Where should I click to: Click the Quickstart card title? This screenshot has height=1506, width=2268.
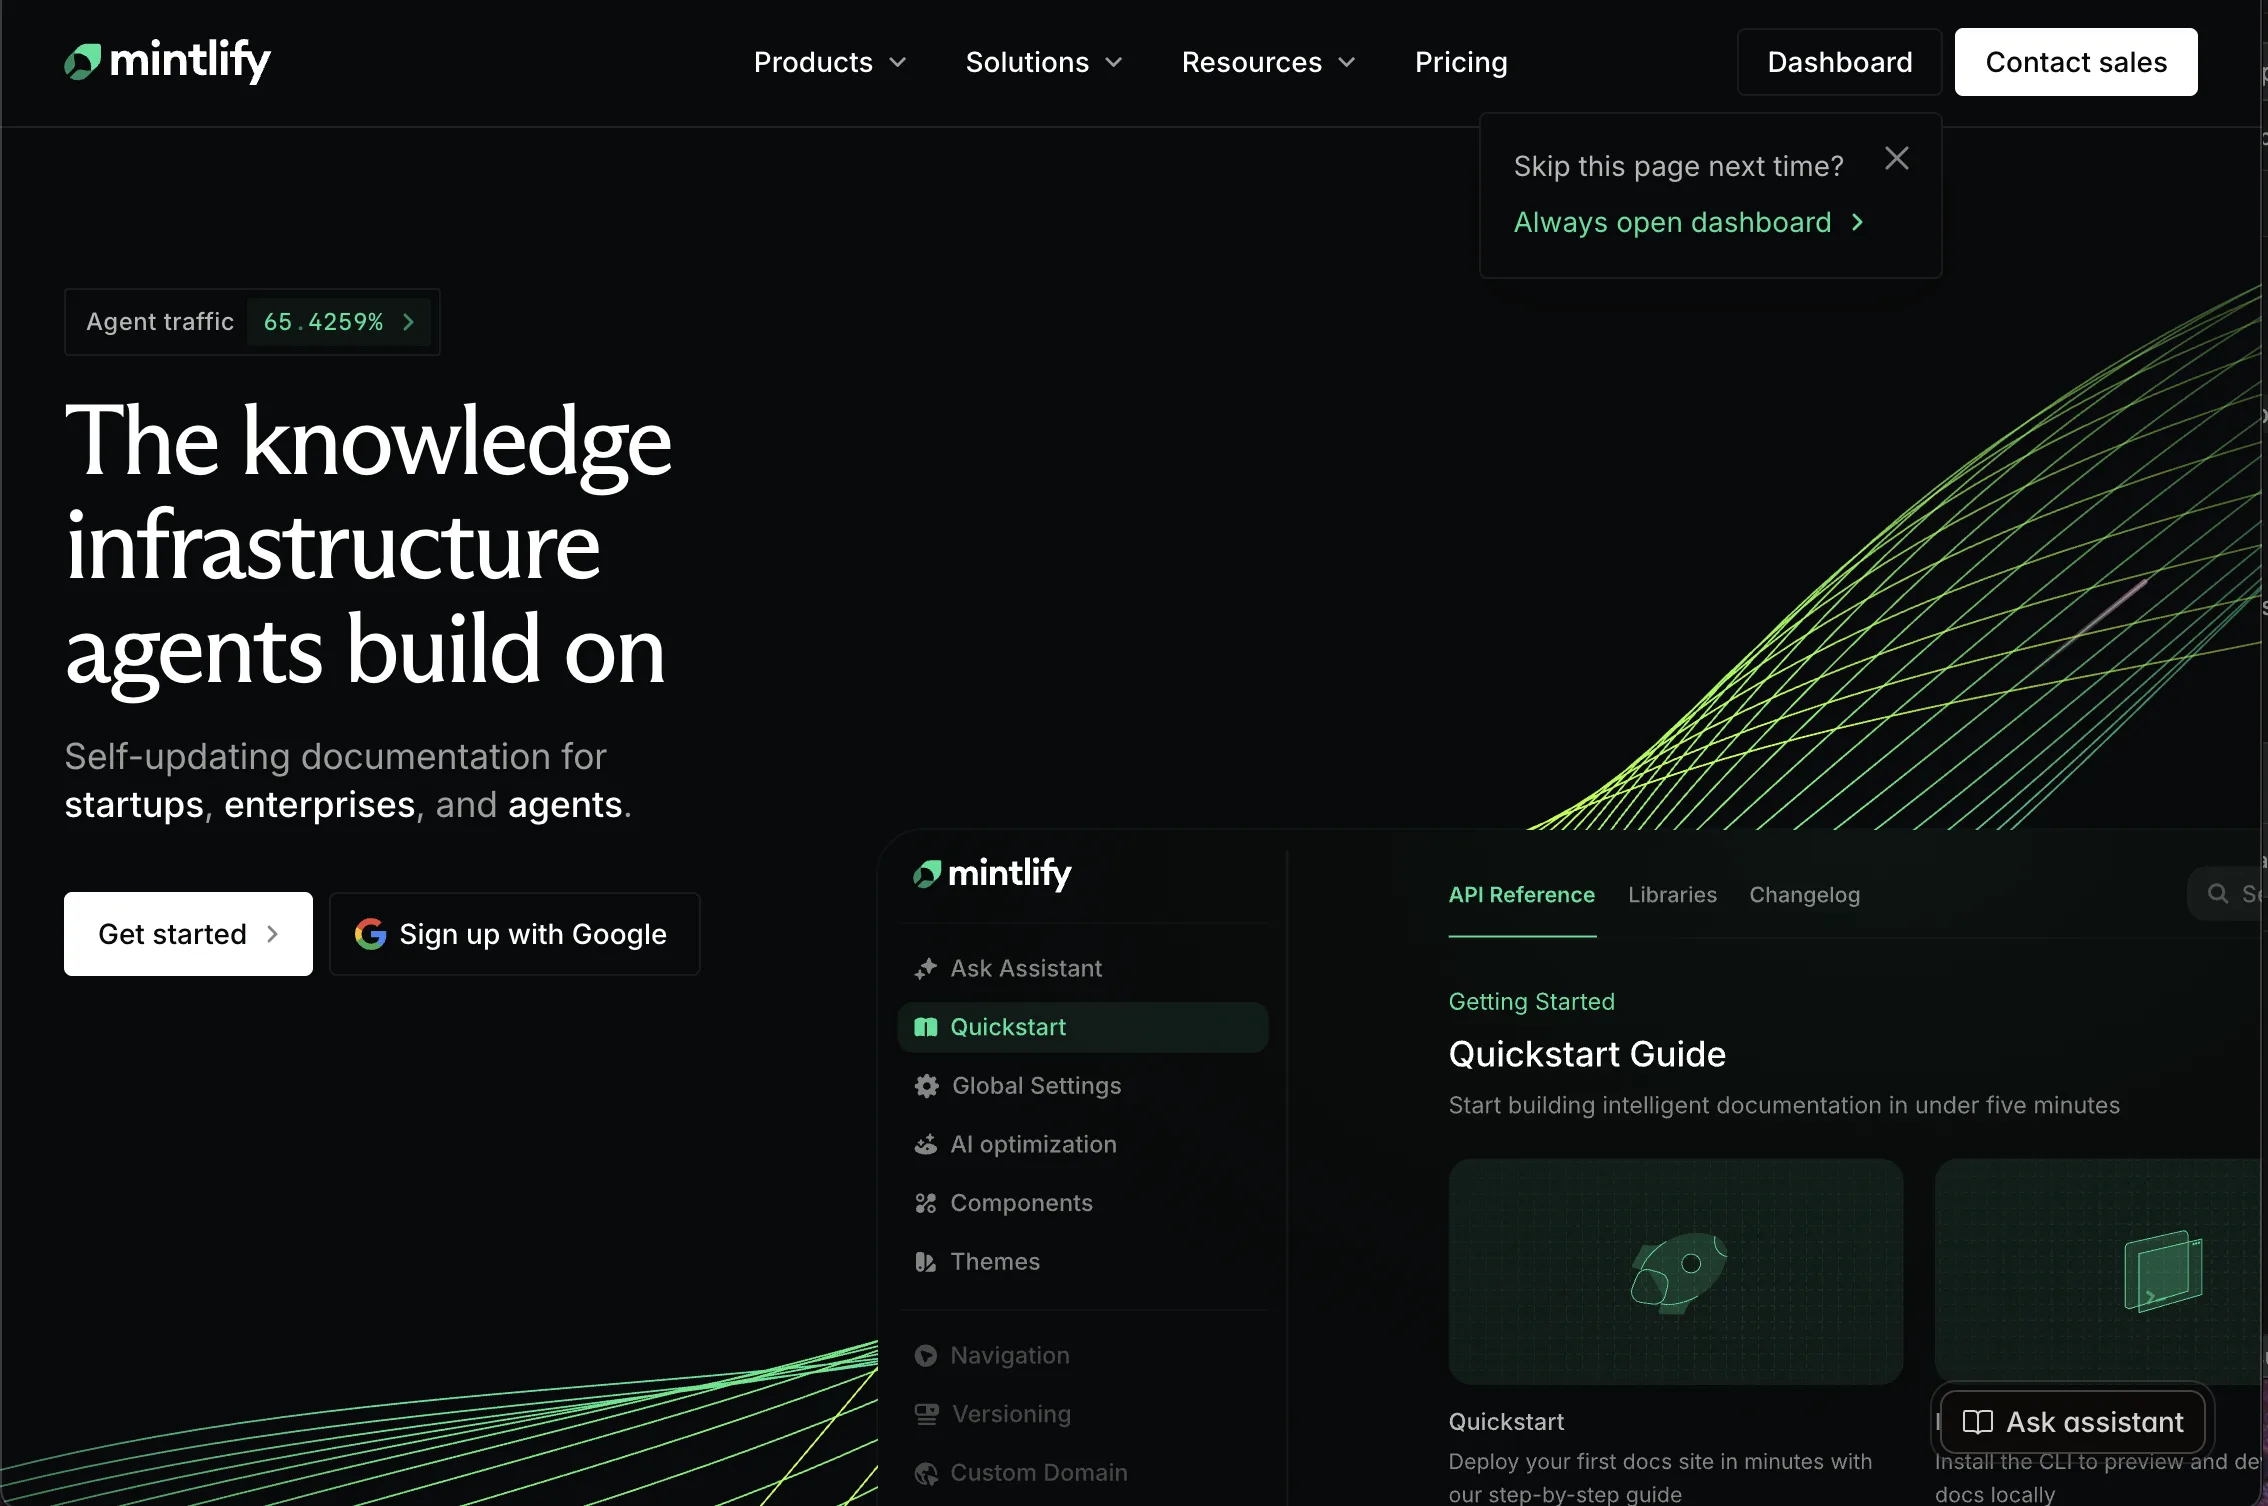coord(1506,1422)
